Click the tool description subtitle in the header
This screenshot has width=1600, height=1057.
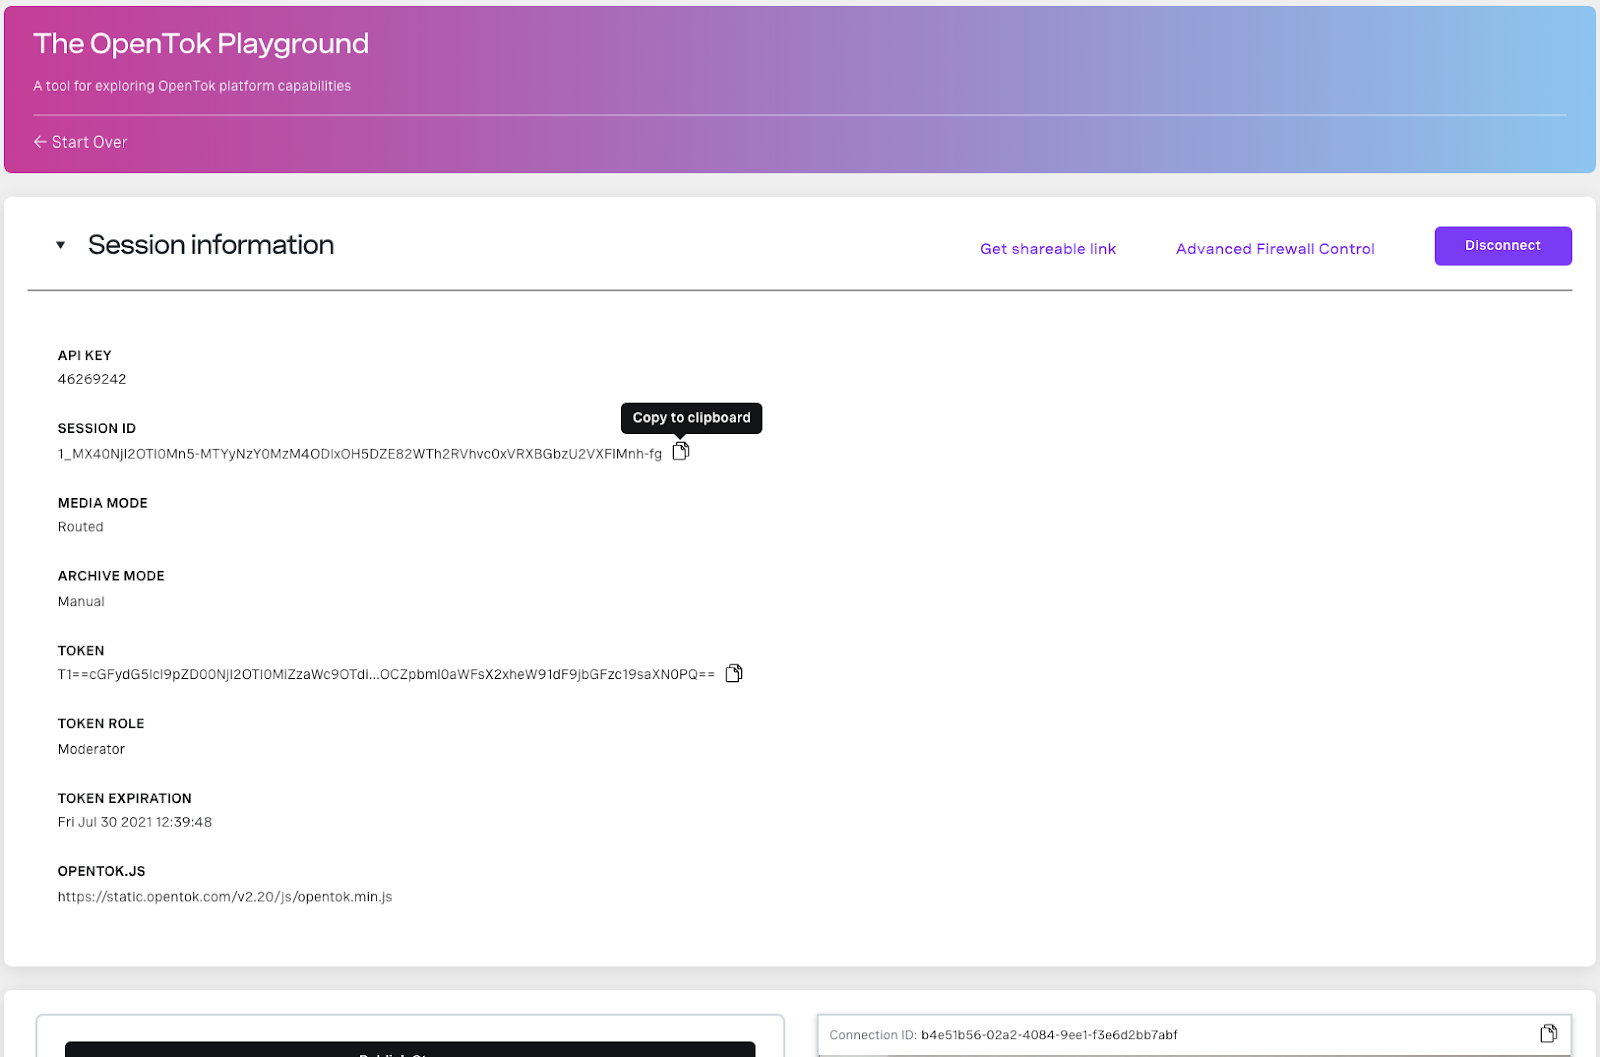[192, 86]
